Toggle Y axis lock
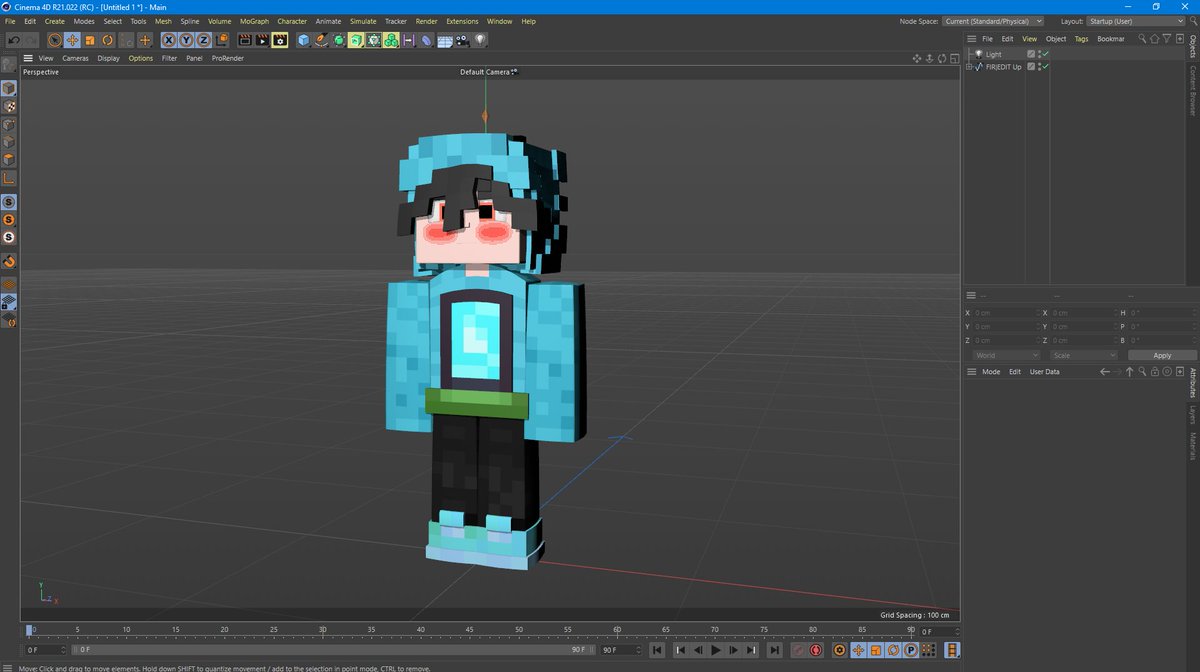The image size is (1200, 672). click(186, 40)
